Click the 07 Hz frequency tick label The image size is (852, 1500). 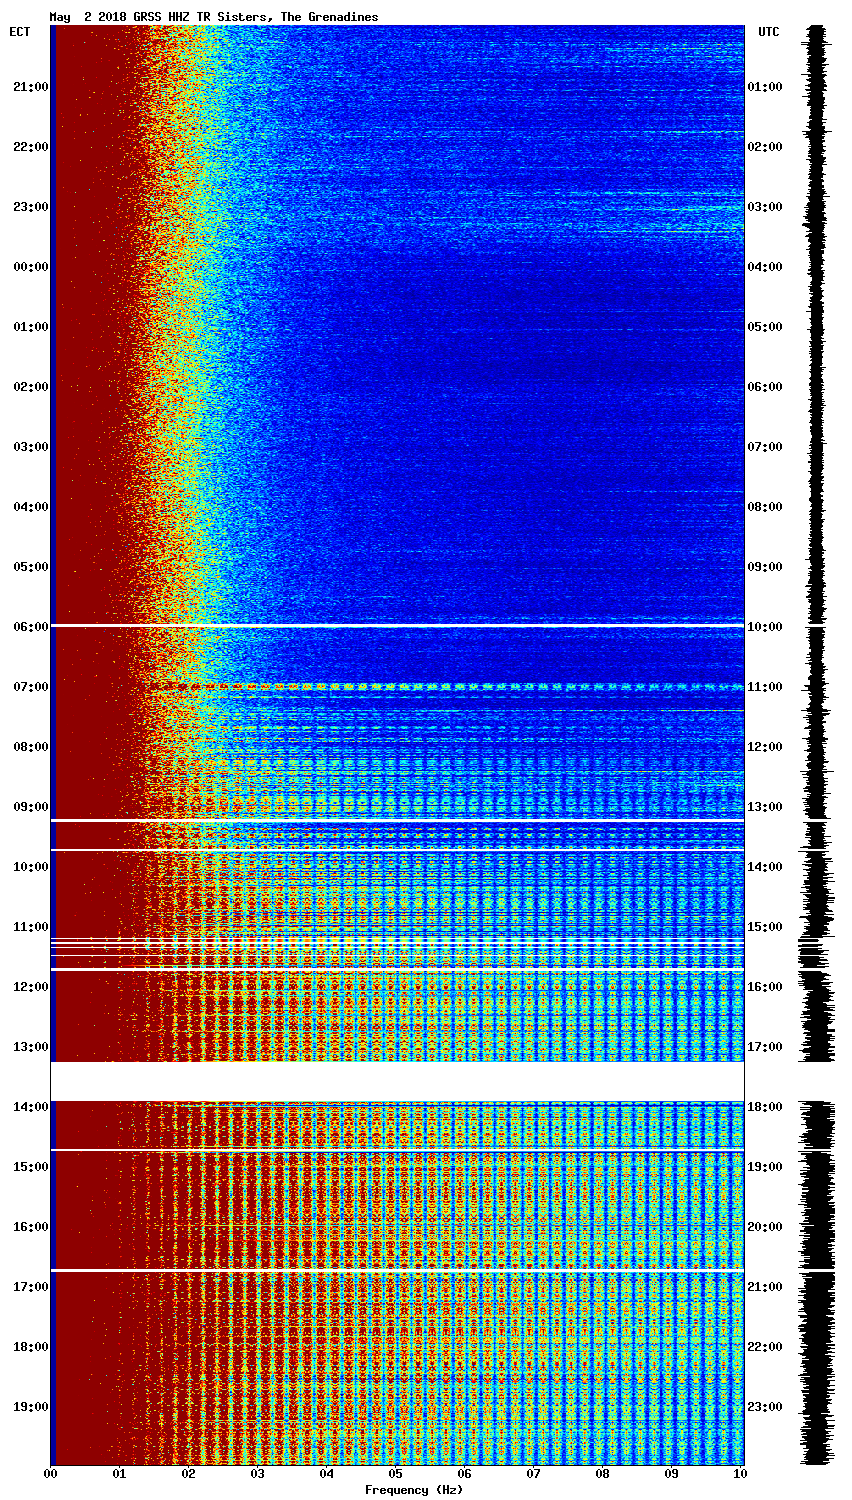click(x=534, y=1474)
